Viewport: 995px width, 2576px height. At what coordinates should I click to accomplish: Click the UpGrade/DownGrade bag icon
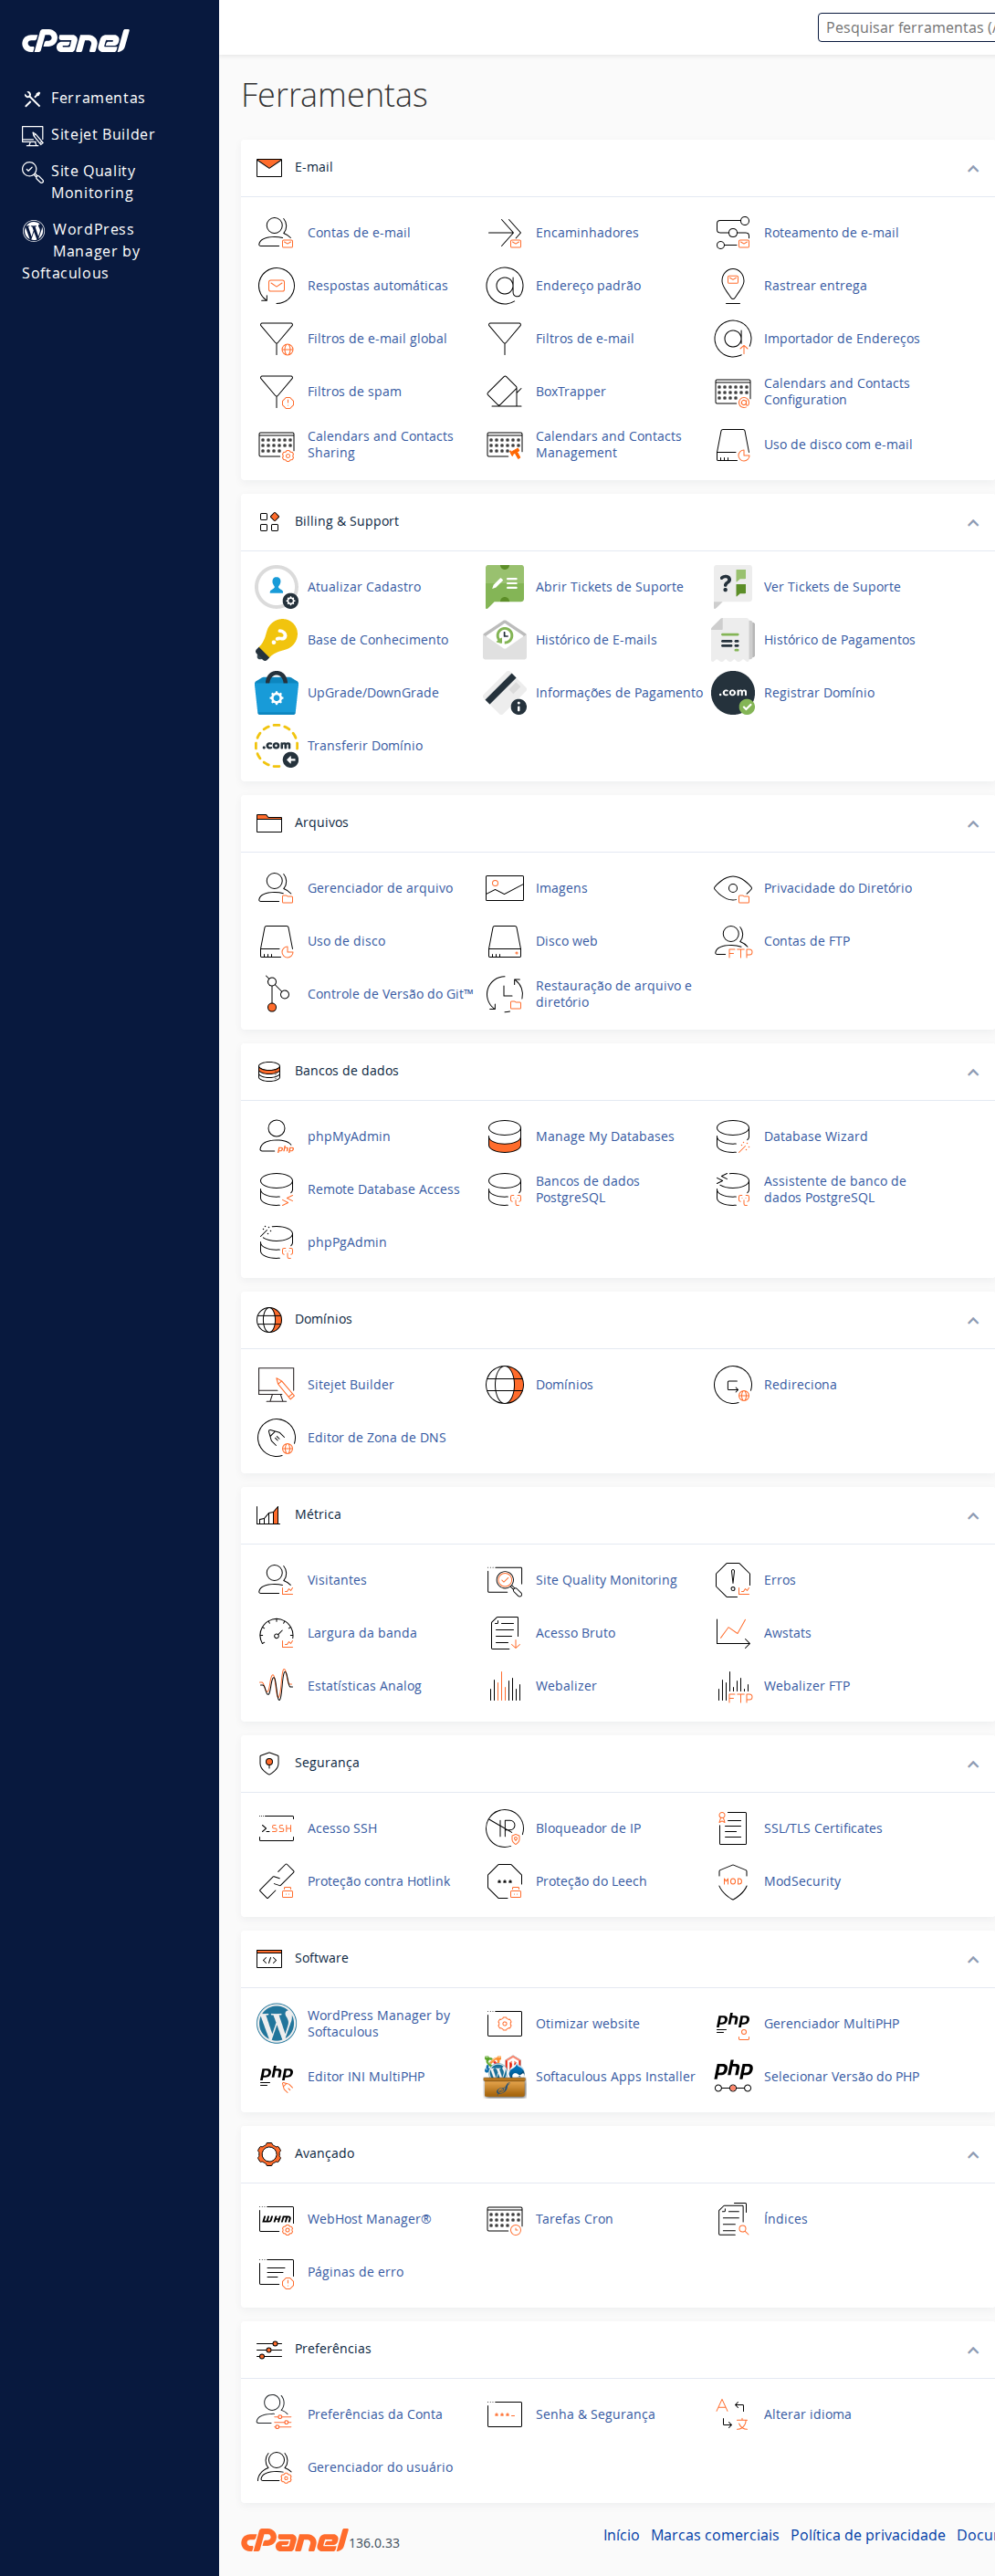click(x=276, y=693)
